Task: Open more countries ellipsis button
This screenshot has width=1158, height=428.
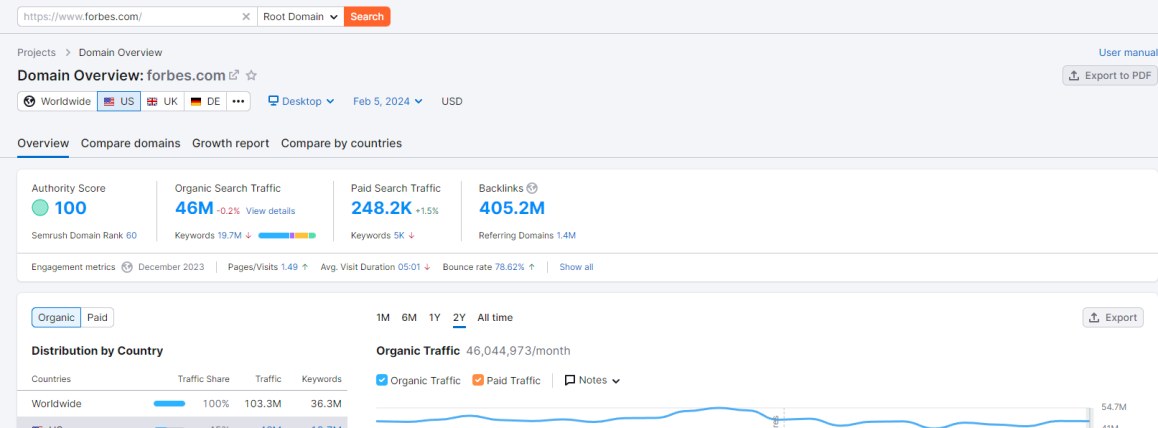Action: tap(238, 102)
